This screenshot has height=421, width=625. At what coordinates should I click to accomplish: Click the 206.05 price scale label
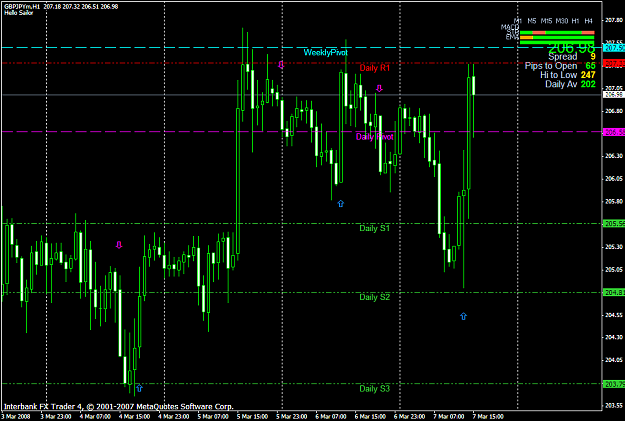click(x=614, y=179)
